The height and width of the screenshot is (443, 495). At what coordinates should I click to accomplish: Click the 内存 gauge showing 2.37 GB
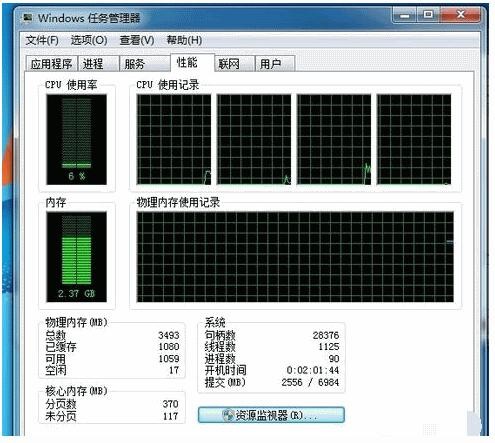pyautogui.click(x=77, y=257)
